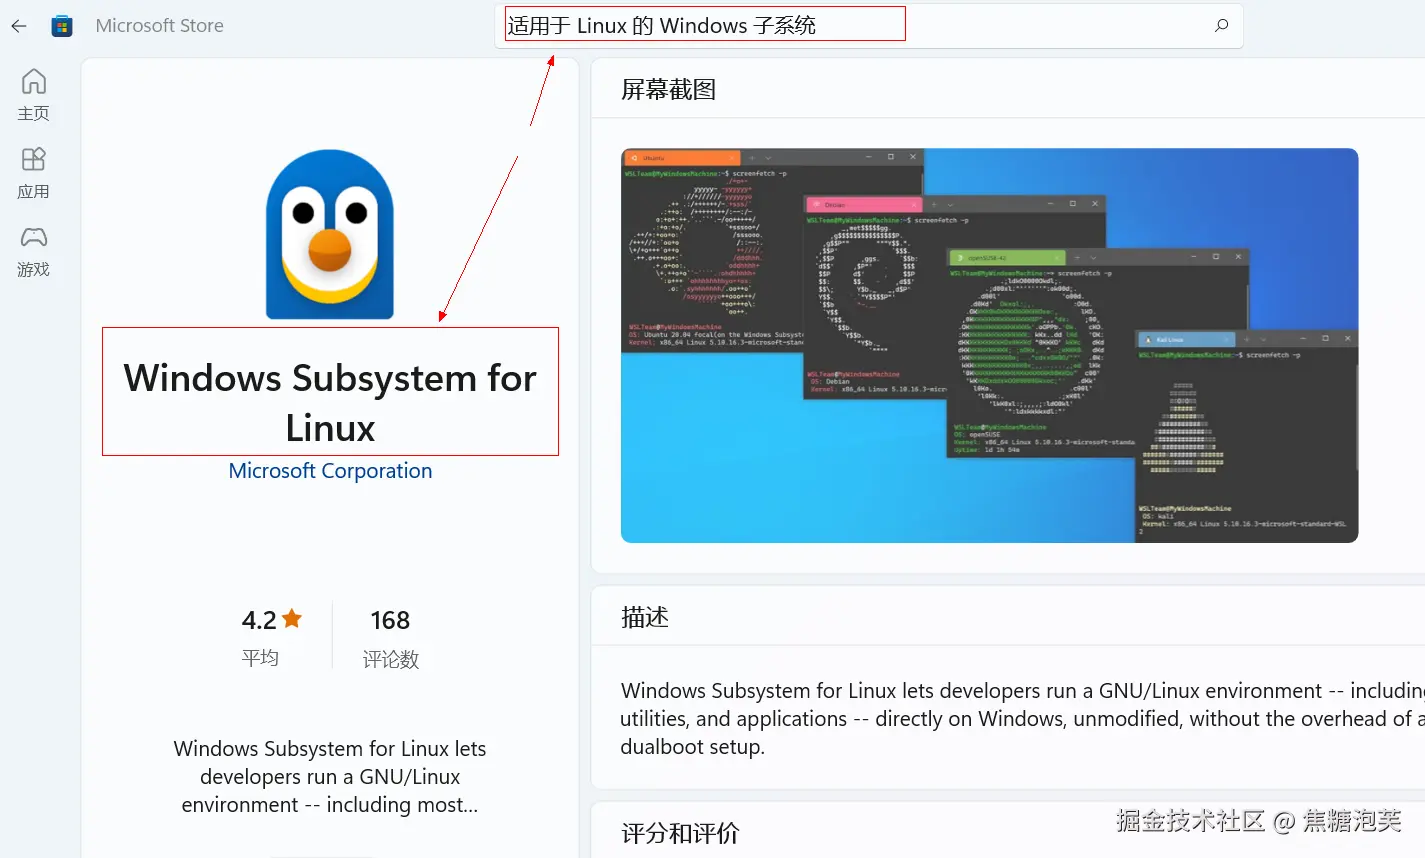The height and width of the screenshot is (858, 1425).
Task: Click the Microsoft Store title text
Action: (x=160, y=26)
